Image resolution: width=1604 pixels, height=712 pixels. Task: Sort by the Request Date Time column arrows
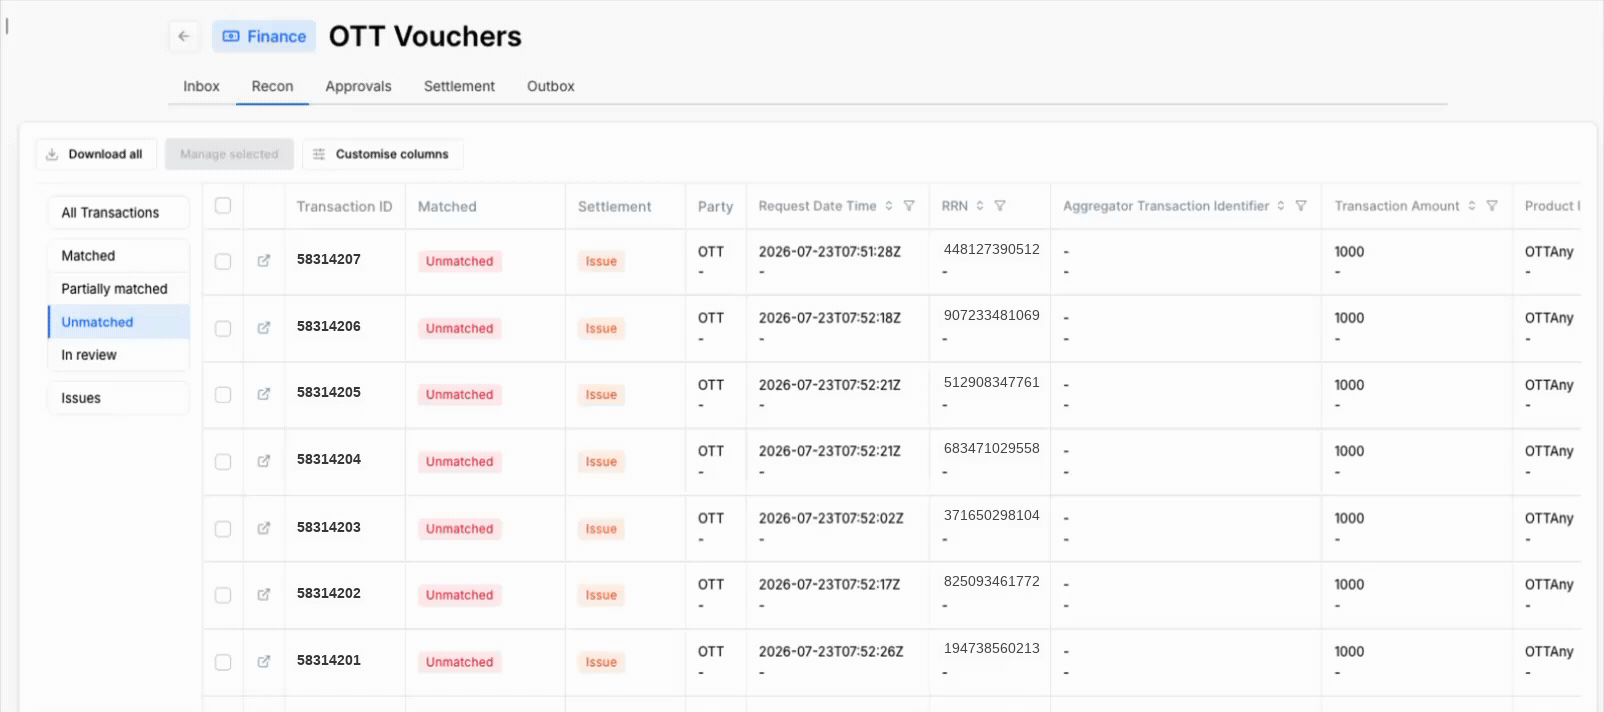(x=888, y=206)
